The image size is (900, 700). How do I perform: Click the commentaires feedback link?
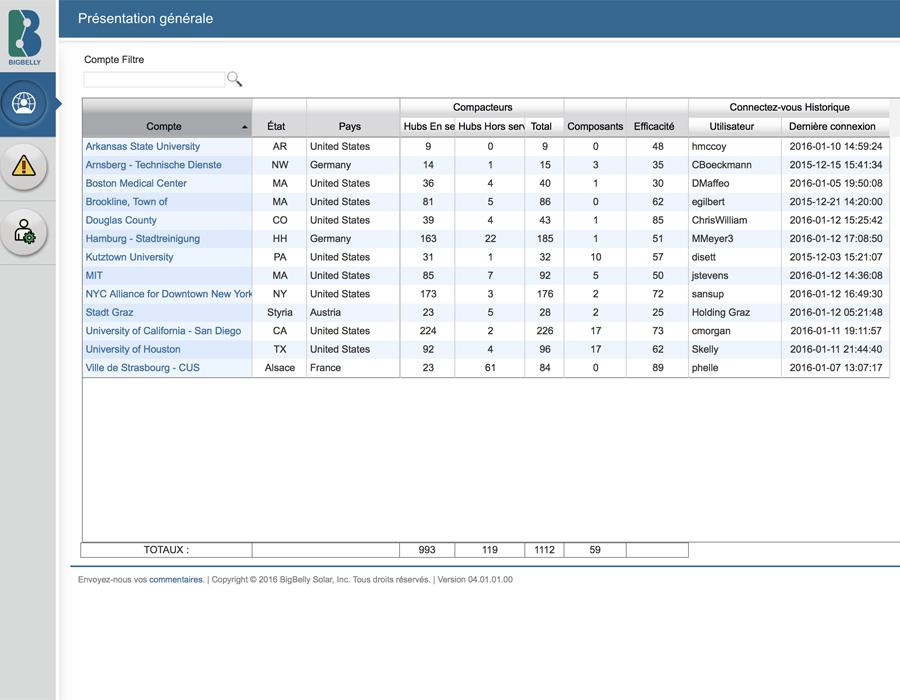click(x=176, y=579)
